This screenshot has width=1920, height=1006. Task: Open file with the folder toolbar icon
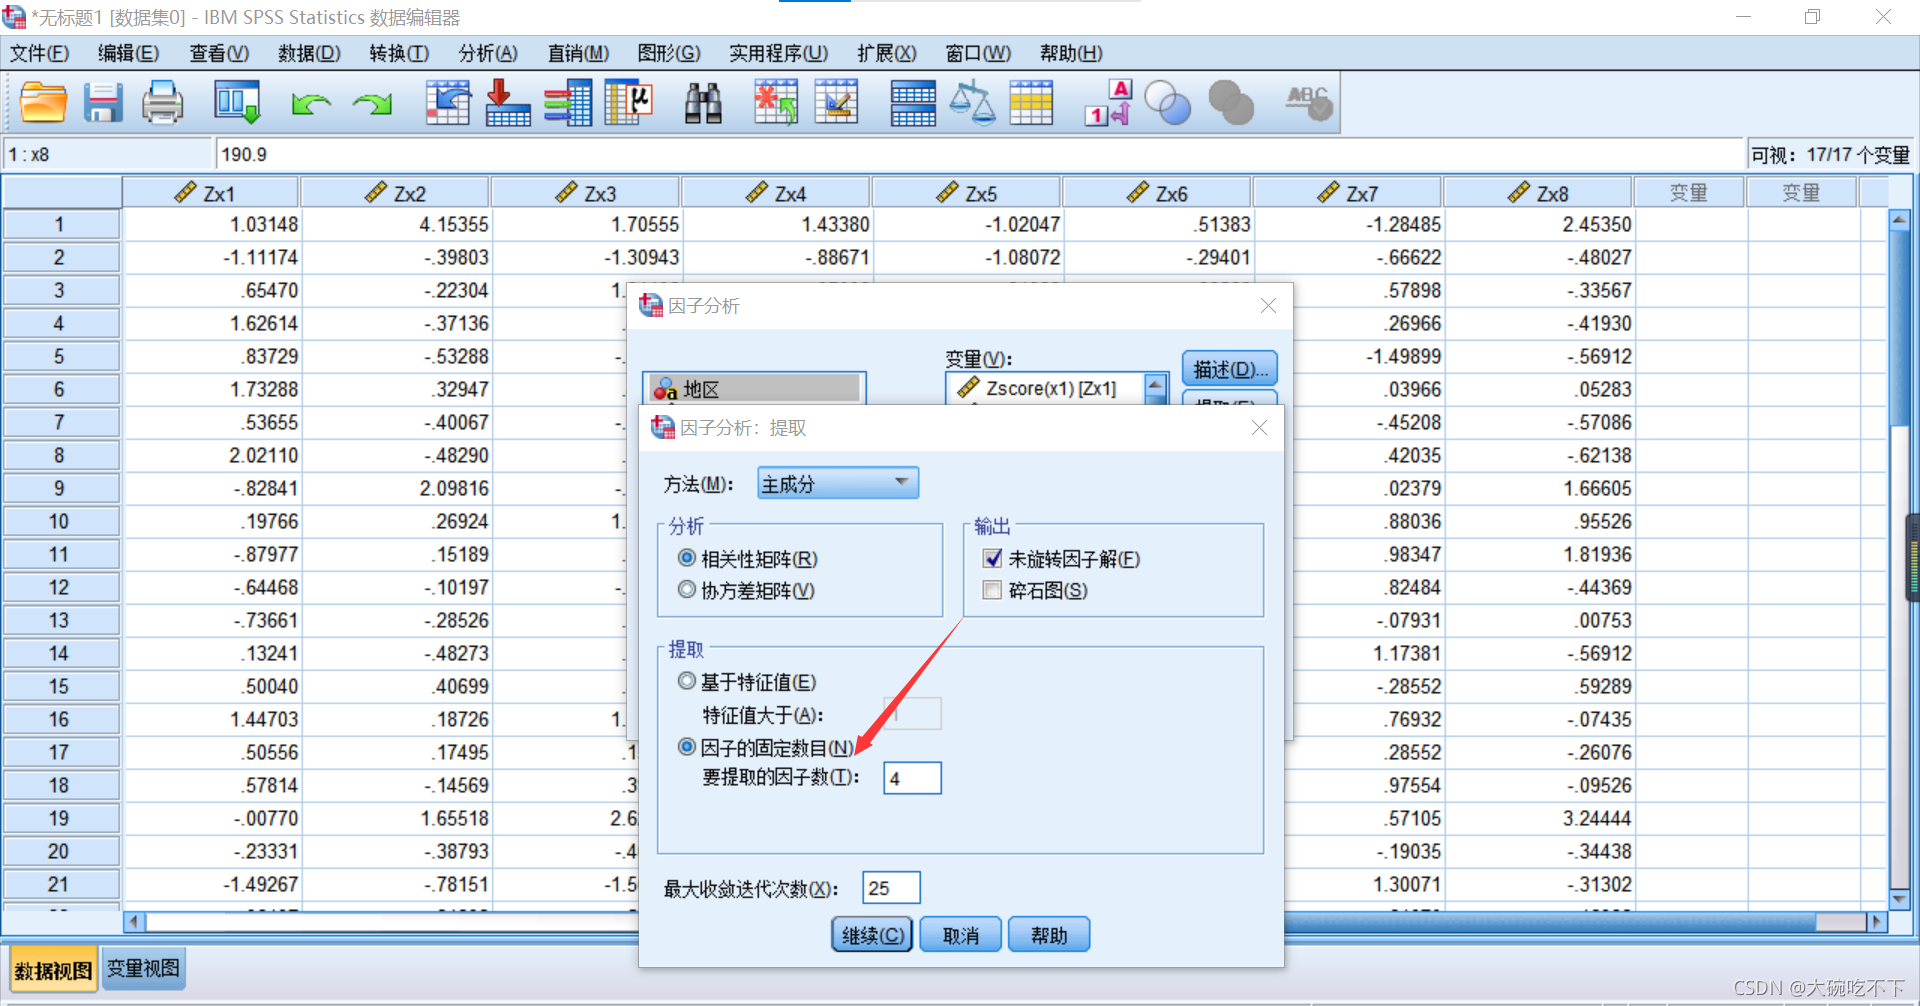(43, 102)
